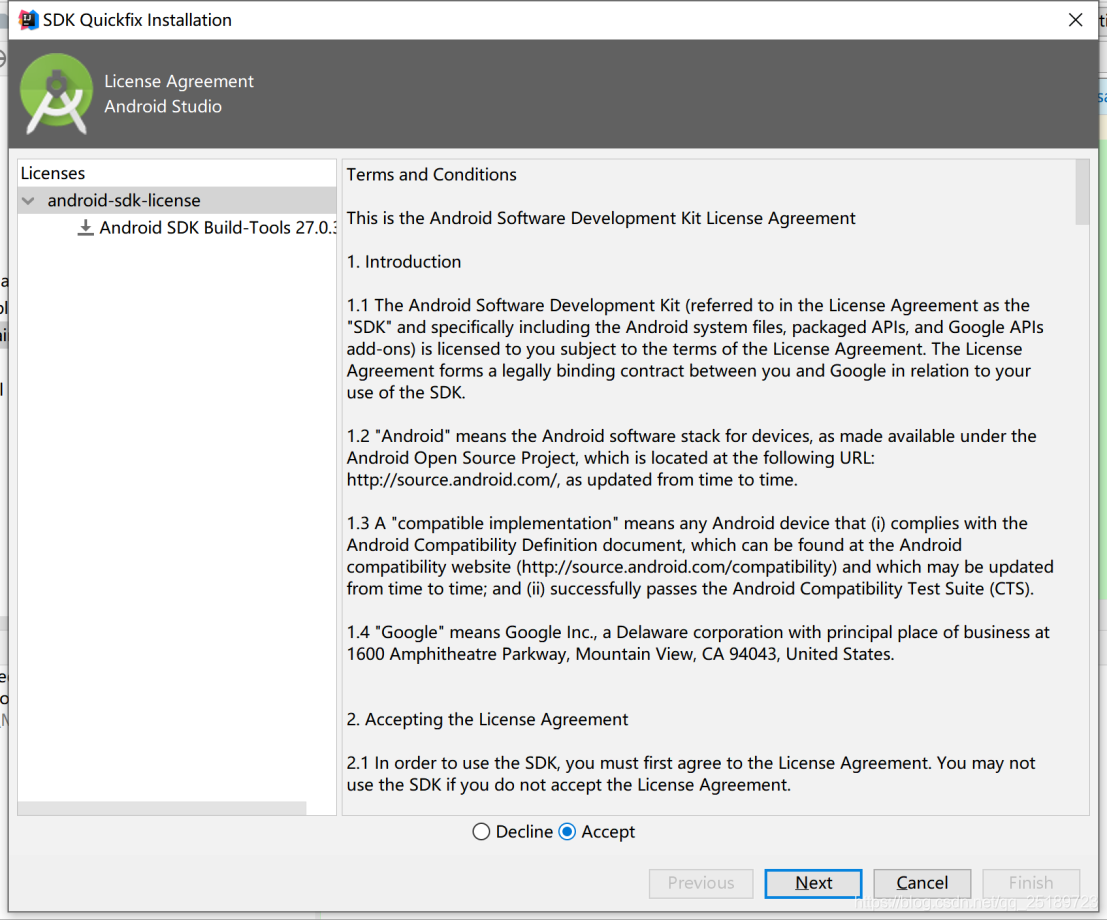Screen dimensions: 1108x921
Task: Collapse the android-sdk-license tree node
Action: coord(28,201)
